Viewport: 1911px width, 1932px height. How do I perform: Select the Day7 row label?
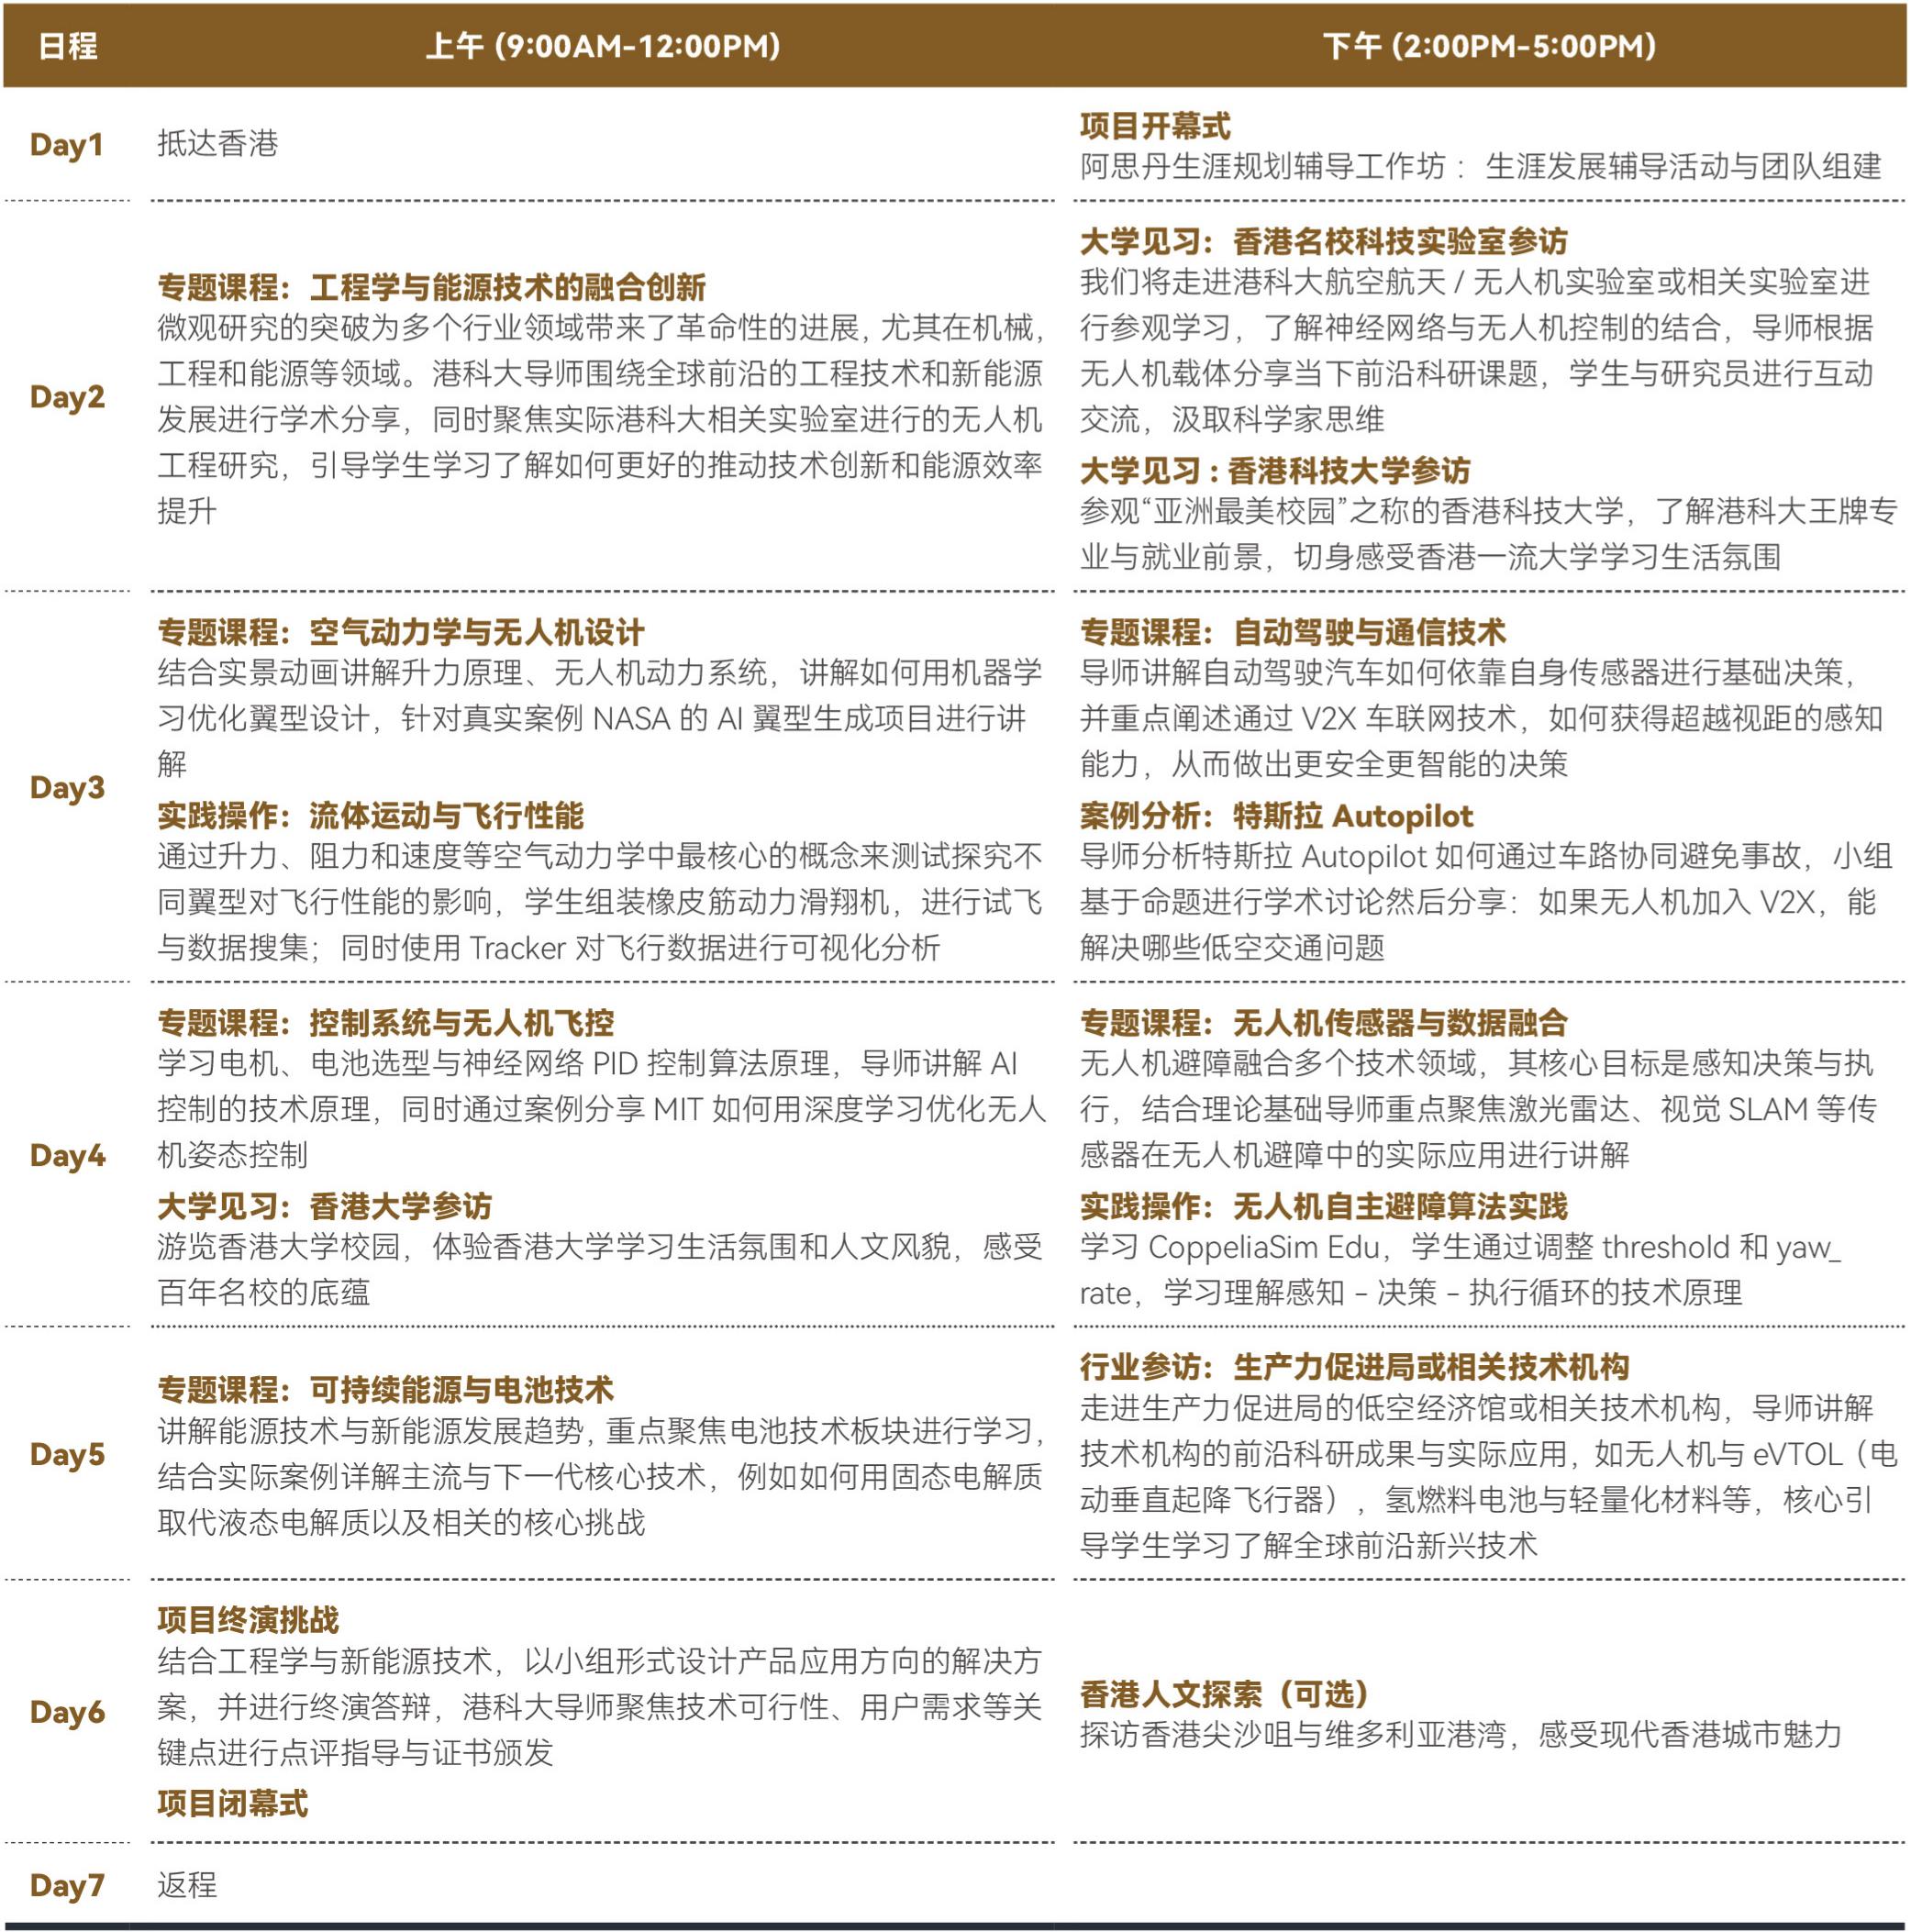coord(67,1886)
